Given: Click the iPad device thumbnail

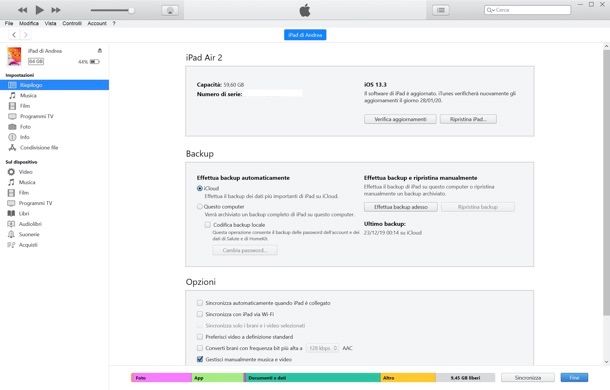Looking at the screenshot, I should (14, 56).
